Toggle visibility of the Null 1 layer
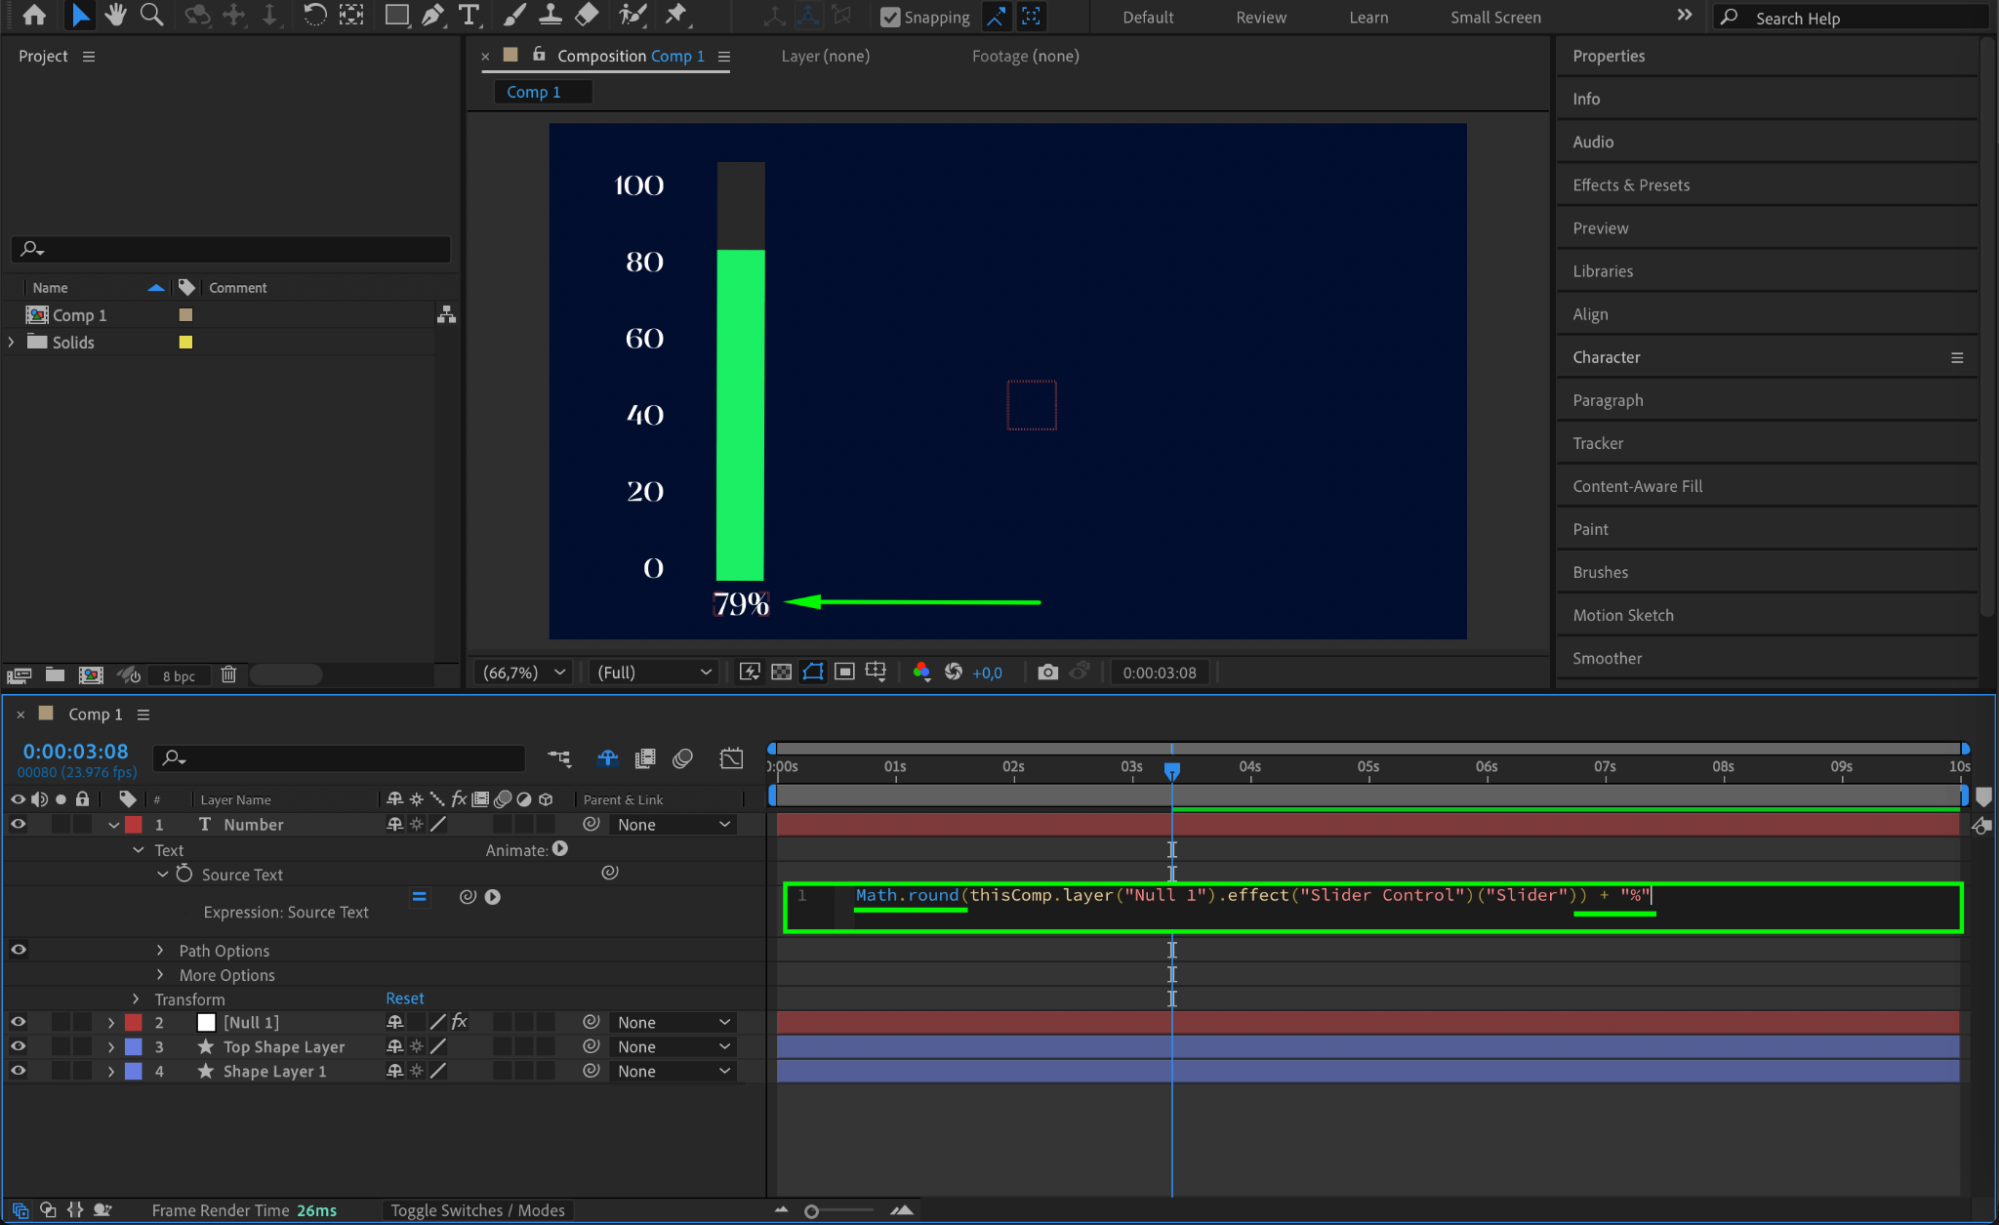1999x1225 pixels. (18, 1022)
